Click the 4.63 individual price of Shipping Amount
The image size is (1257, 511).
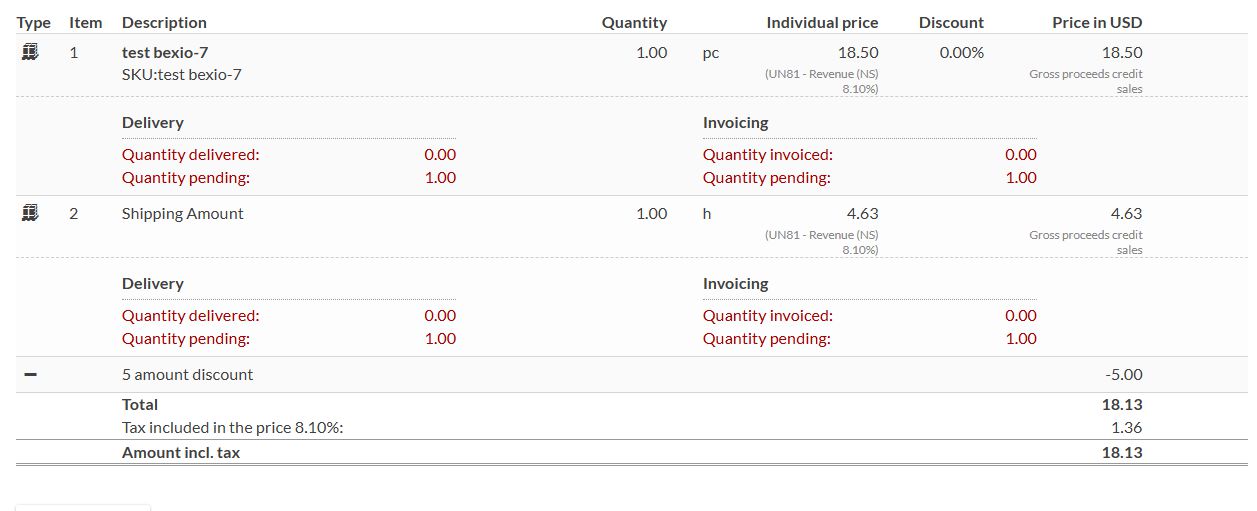click(862, 213)
